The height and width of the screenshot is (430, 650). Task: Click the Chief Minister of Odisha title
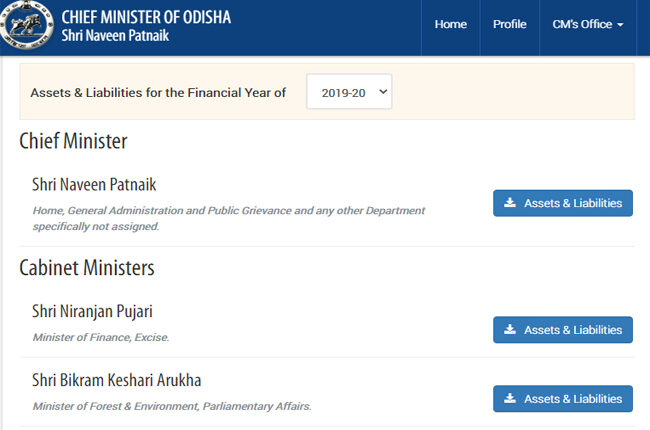point(146,17)
